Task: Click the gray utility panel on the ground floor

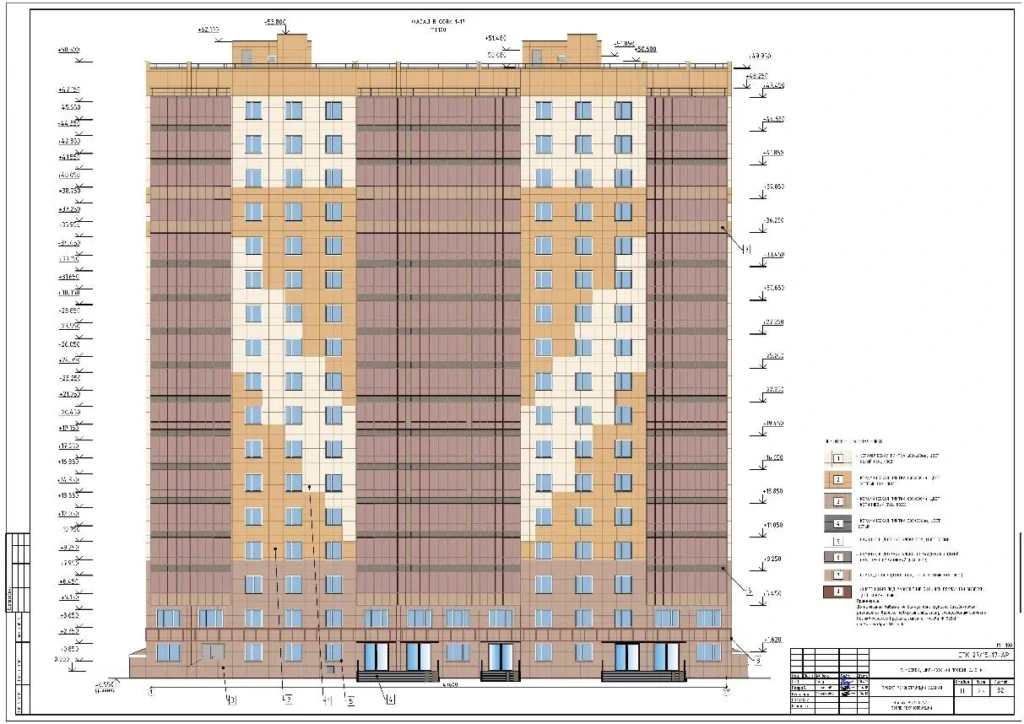Action: click(x=213, y=651)
